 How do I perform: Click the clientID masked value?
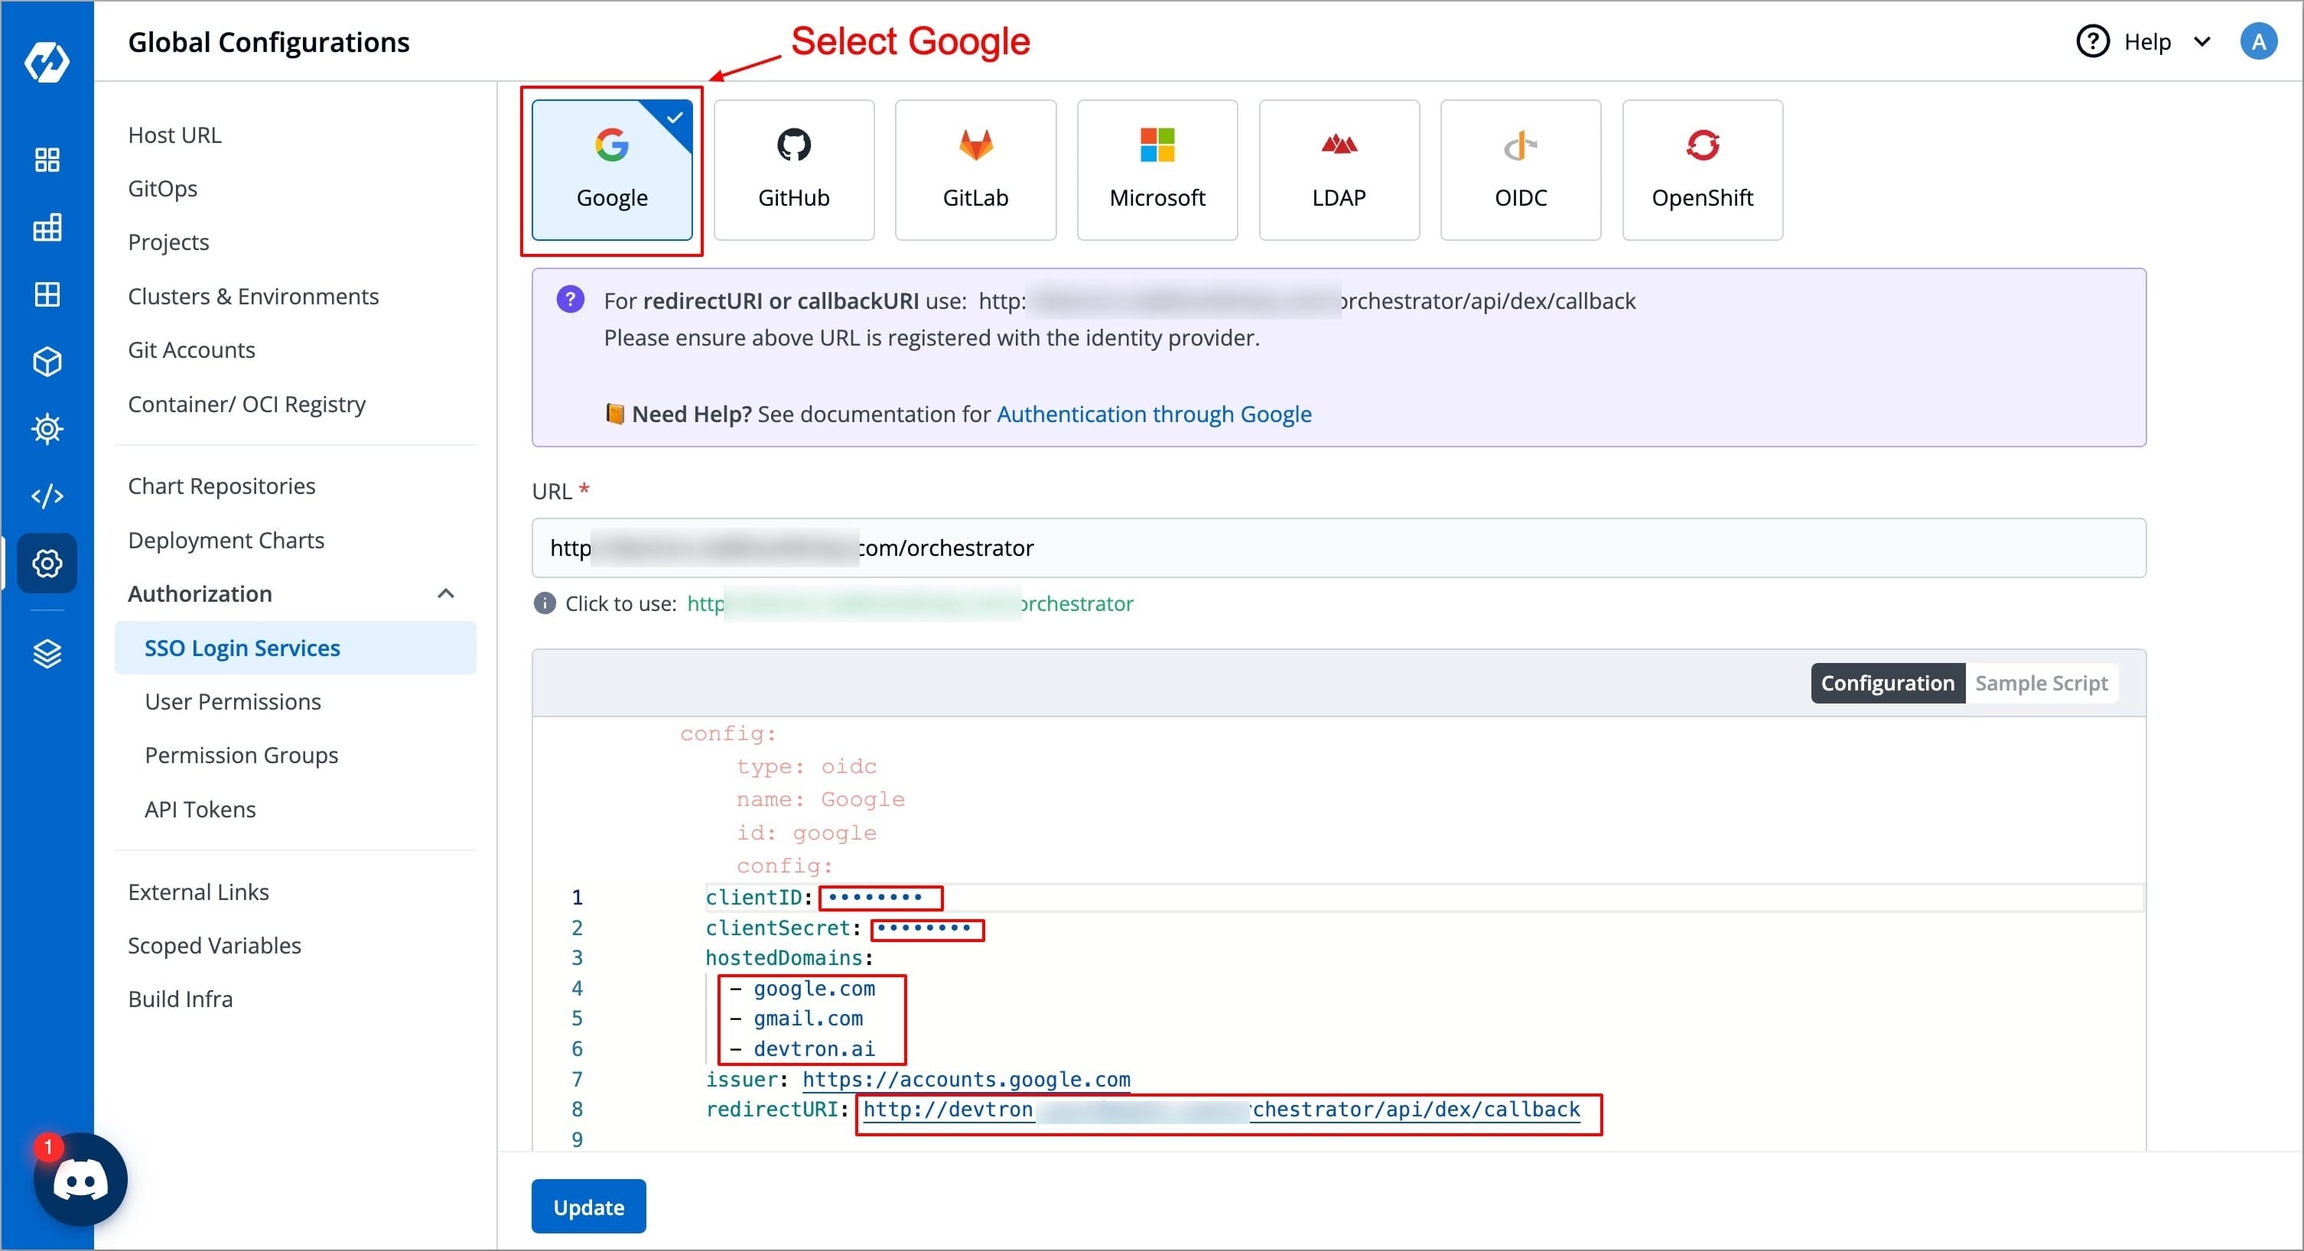876,897
